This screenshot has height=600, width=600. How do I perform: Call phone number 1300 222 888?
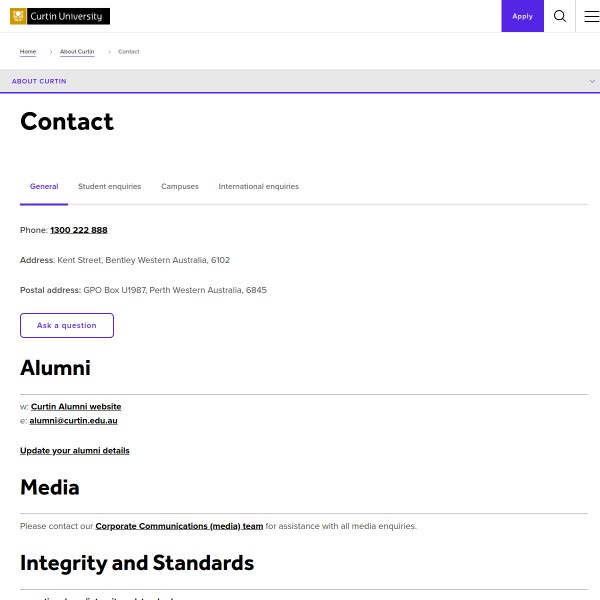pos(79,230)
